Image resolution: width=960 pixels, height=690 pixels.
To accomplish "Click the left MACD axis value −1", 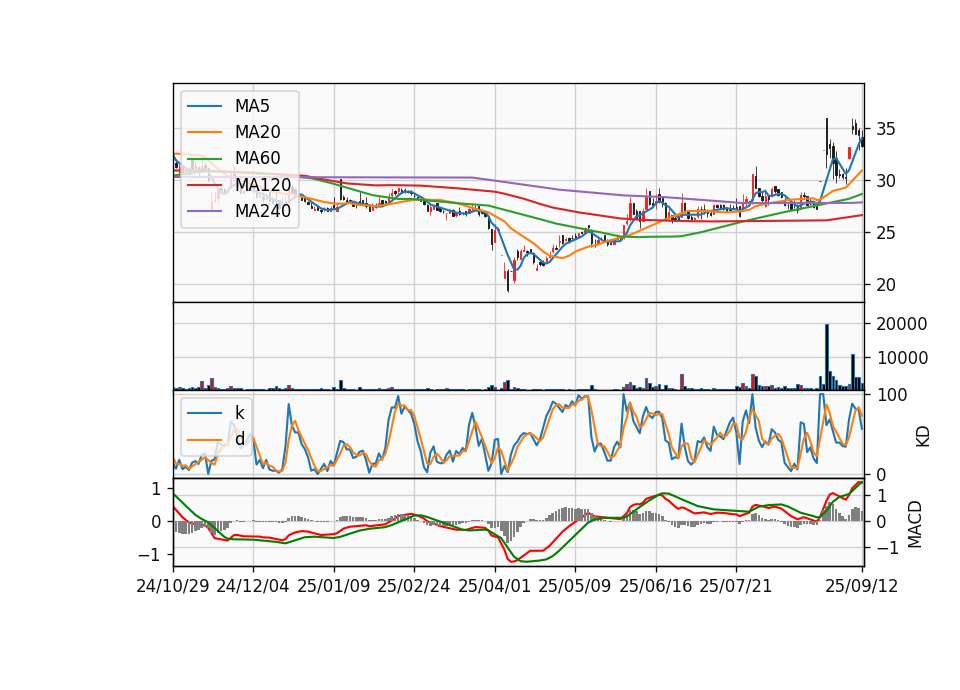I will pos(149,555).
